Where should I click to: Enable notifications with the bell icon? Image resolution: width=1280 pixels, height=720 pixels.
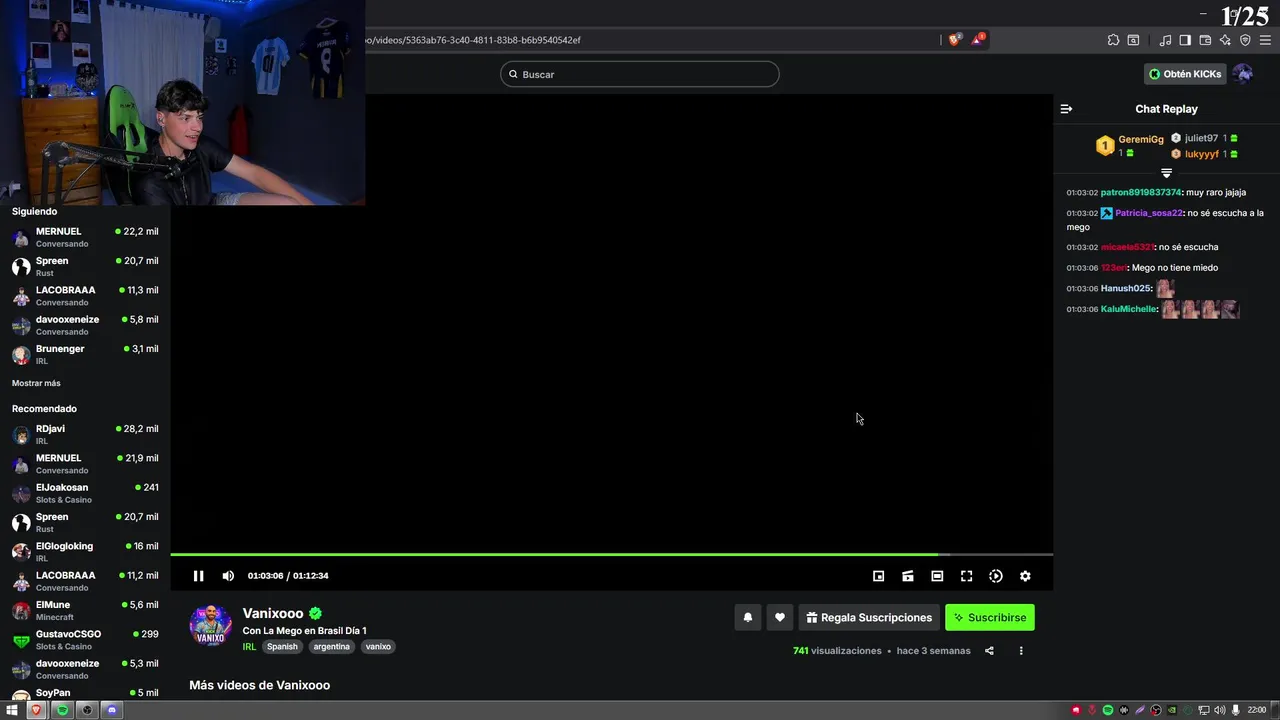coord(747,618)
